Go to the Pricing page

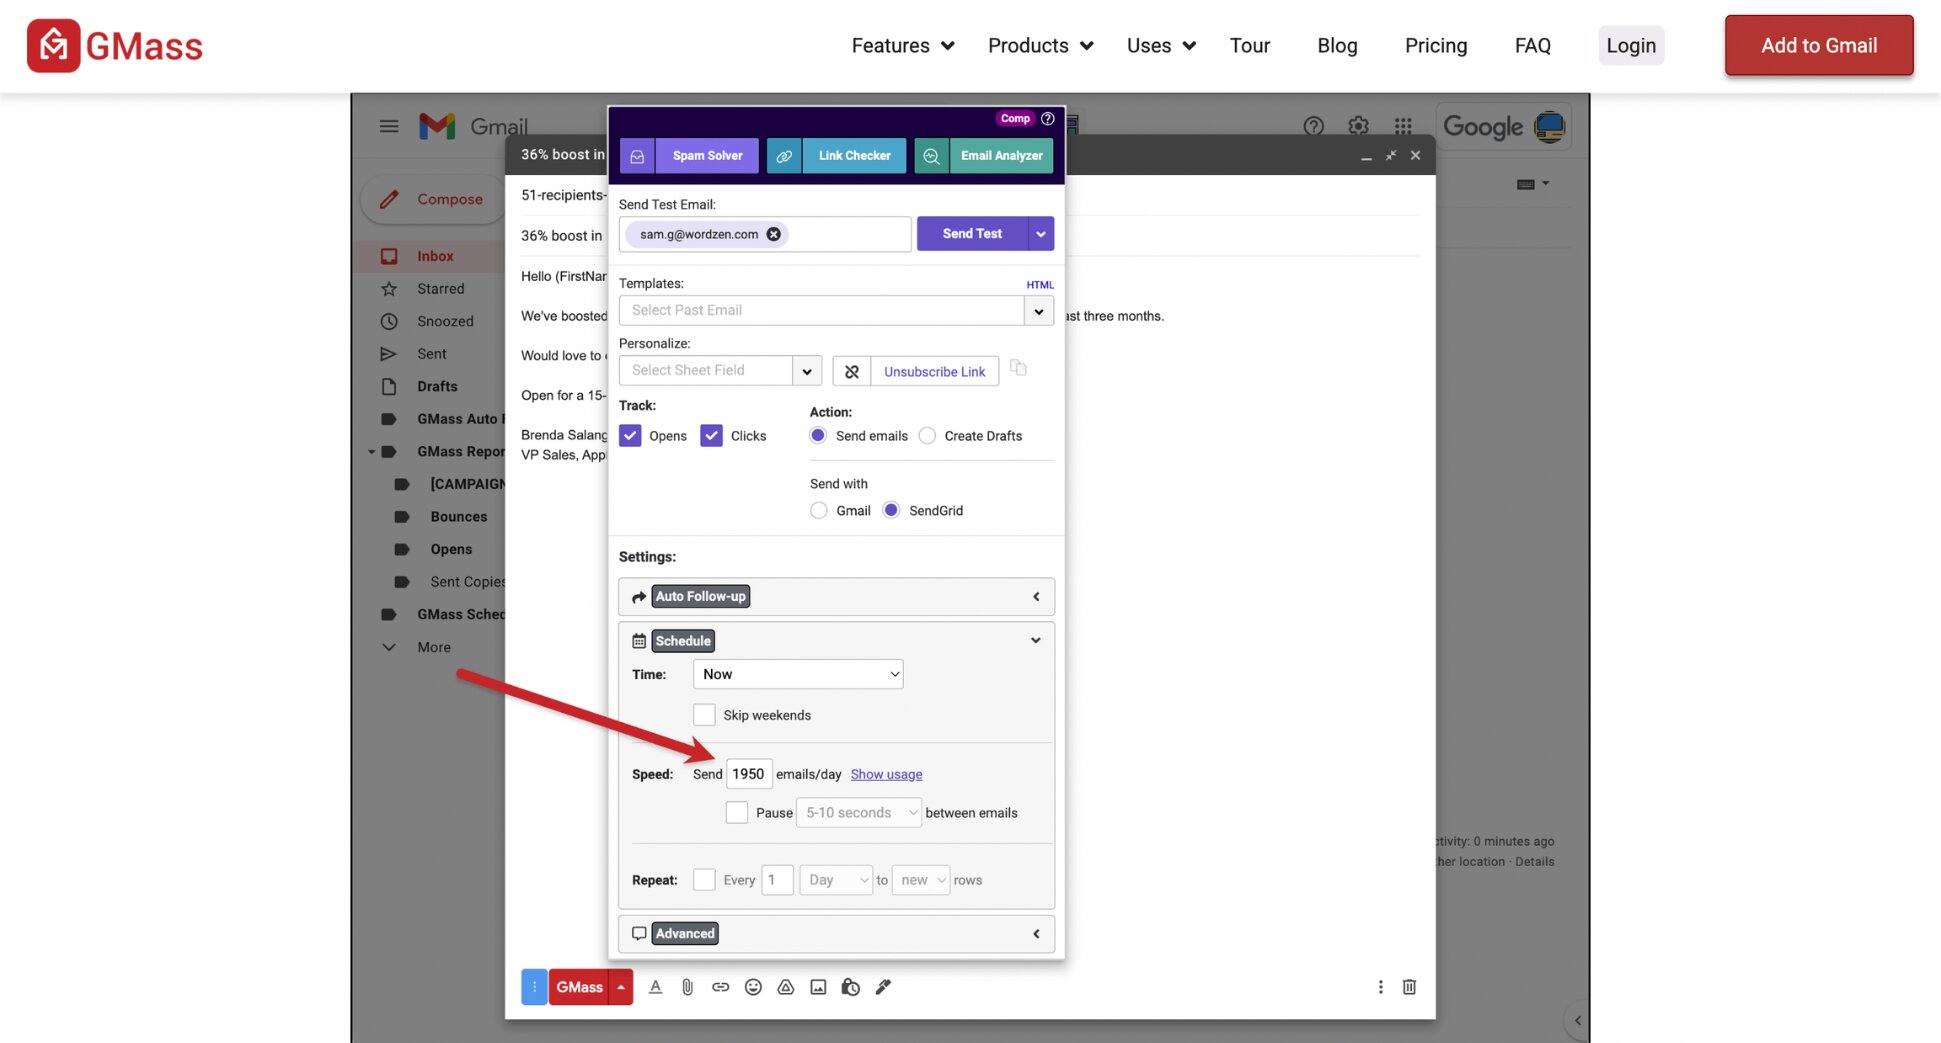[1436, 46]
